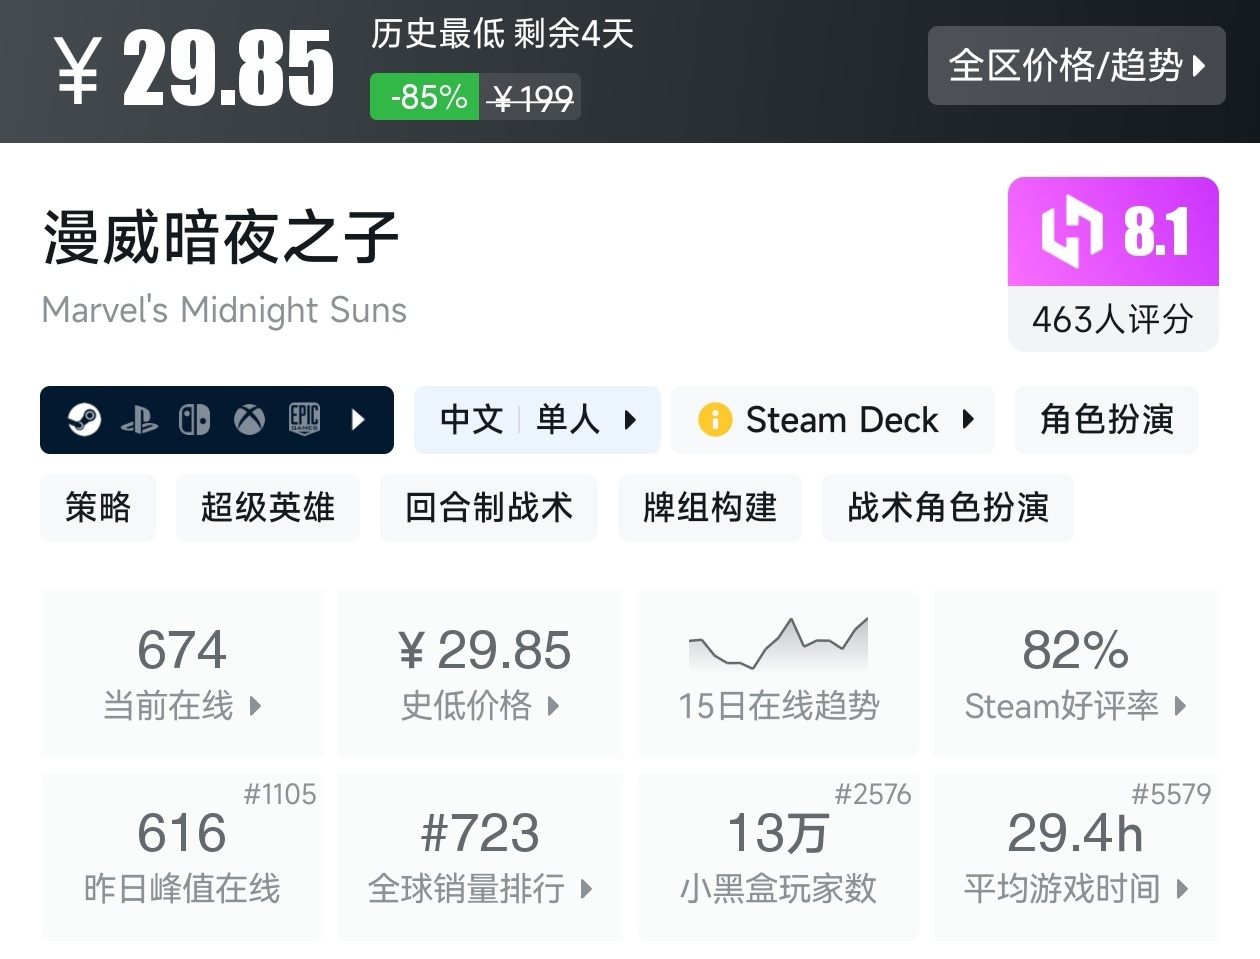Click the Xbox platform icon
The width and height of the screenshot is (1260, 959).
coord(249,420)
